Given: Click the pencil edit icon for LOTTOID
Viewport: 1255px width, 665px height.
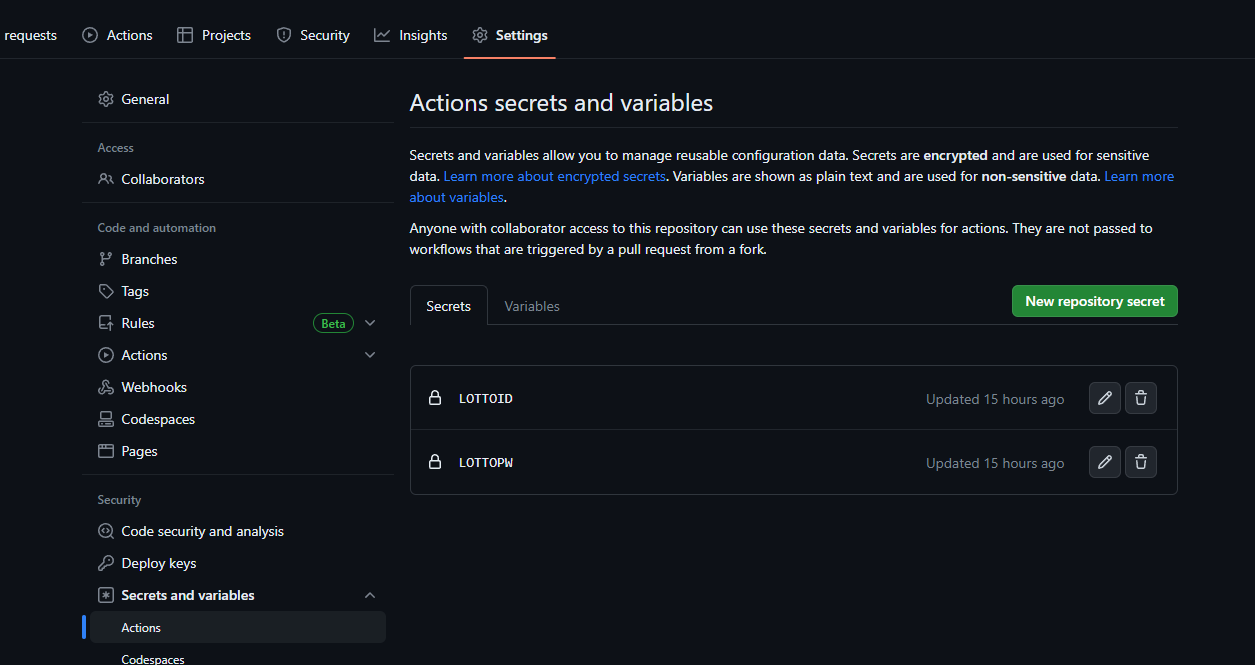Looking at the screenshot, I should (1104, 399).
